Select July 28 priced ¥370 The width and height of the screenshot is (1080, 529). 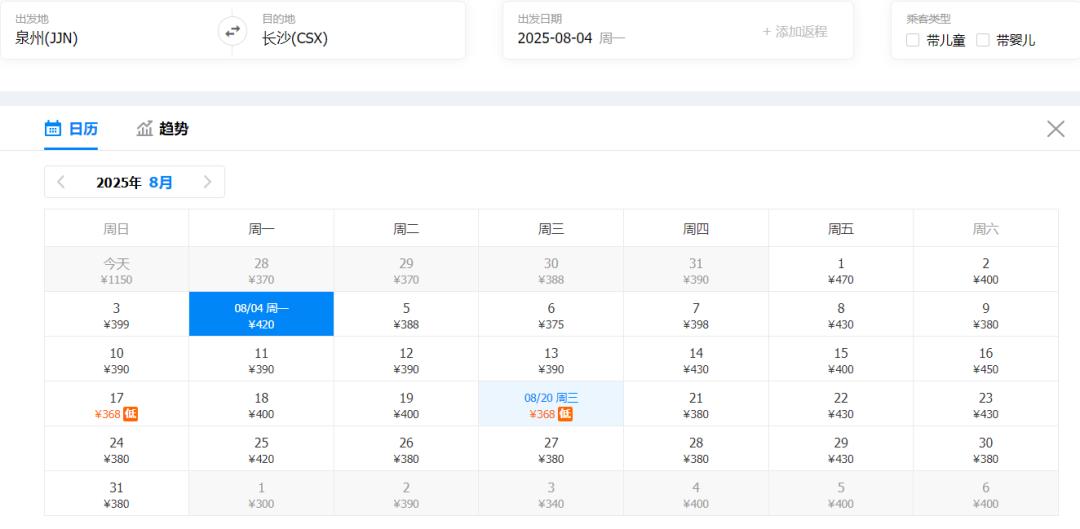click(261, 269)
